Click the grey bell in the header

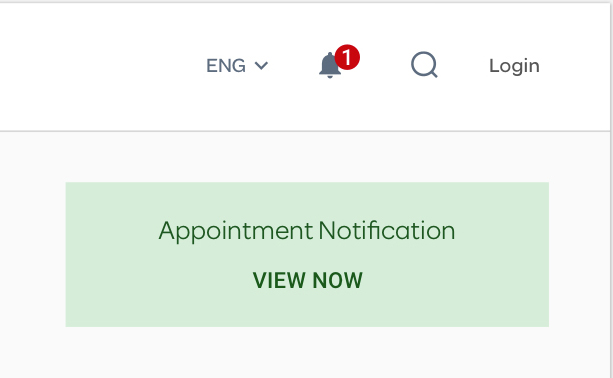(329, 66)
